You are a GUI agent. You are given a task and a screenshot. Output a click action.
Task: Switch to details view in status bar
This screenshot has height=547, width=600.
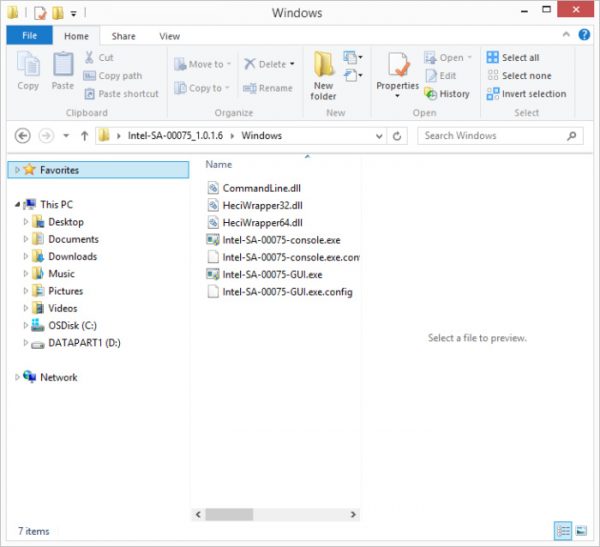pyautogui.click(x=563, y=531)
